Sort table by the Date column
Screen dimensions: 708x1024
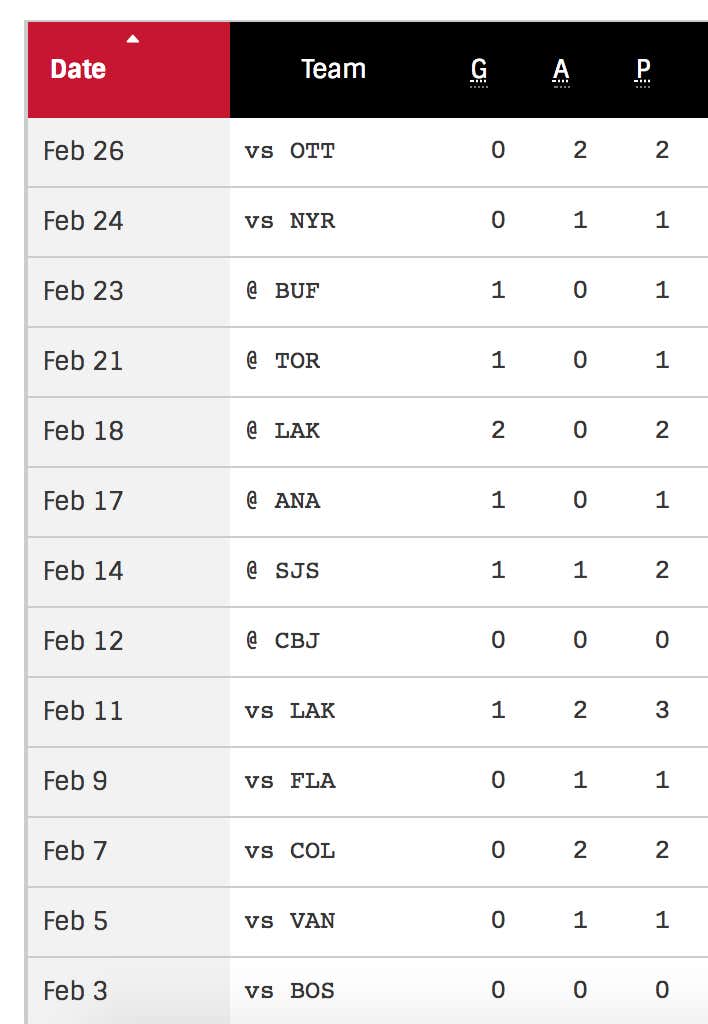click(78, 69)
